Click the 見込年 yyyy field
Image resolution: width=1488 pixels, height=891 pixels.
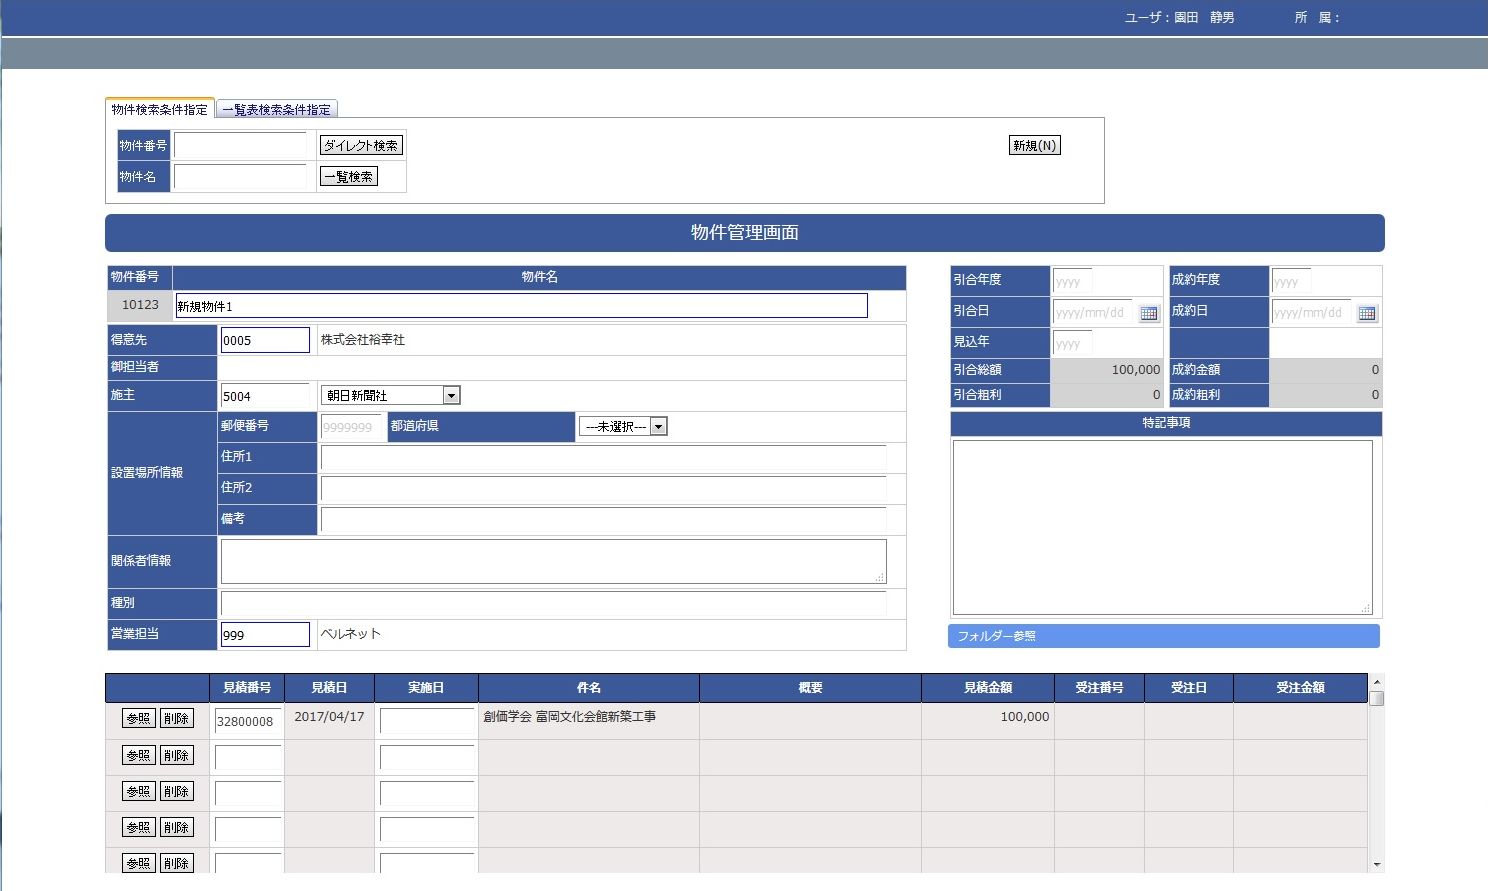click(x=1073, y=343)
